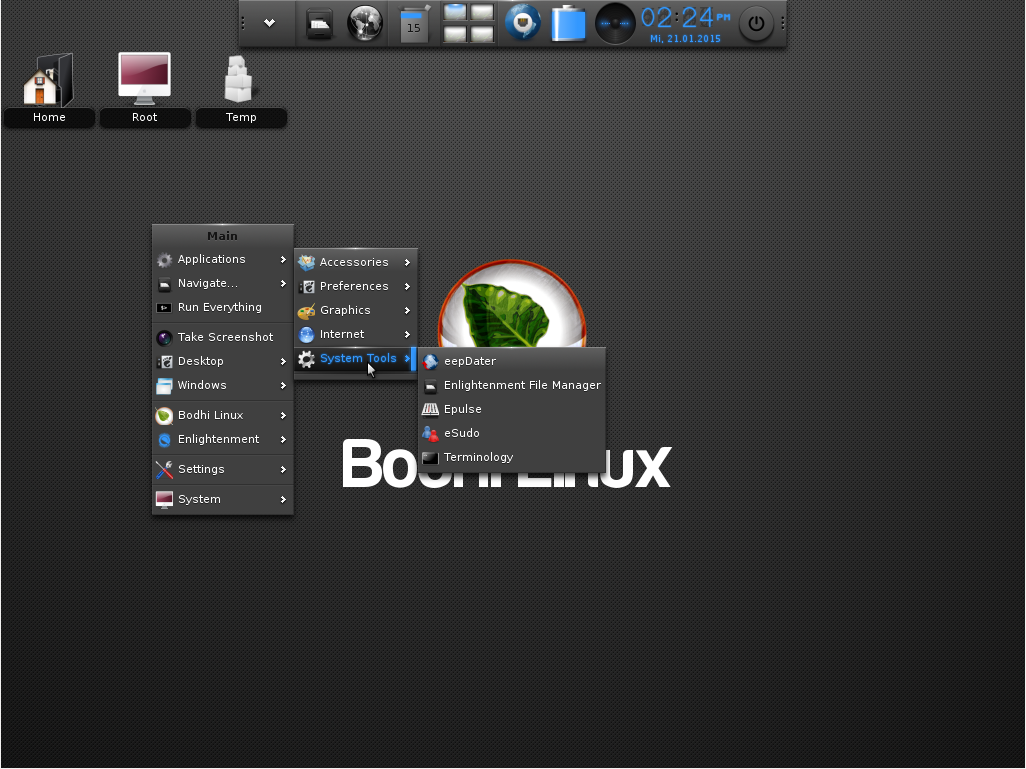The height and width of the screenshot is (769, 1026).
Task: Click the network connection globe icon
Action: [x=522, y=22]
